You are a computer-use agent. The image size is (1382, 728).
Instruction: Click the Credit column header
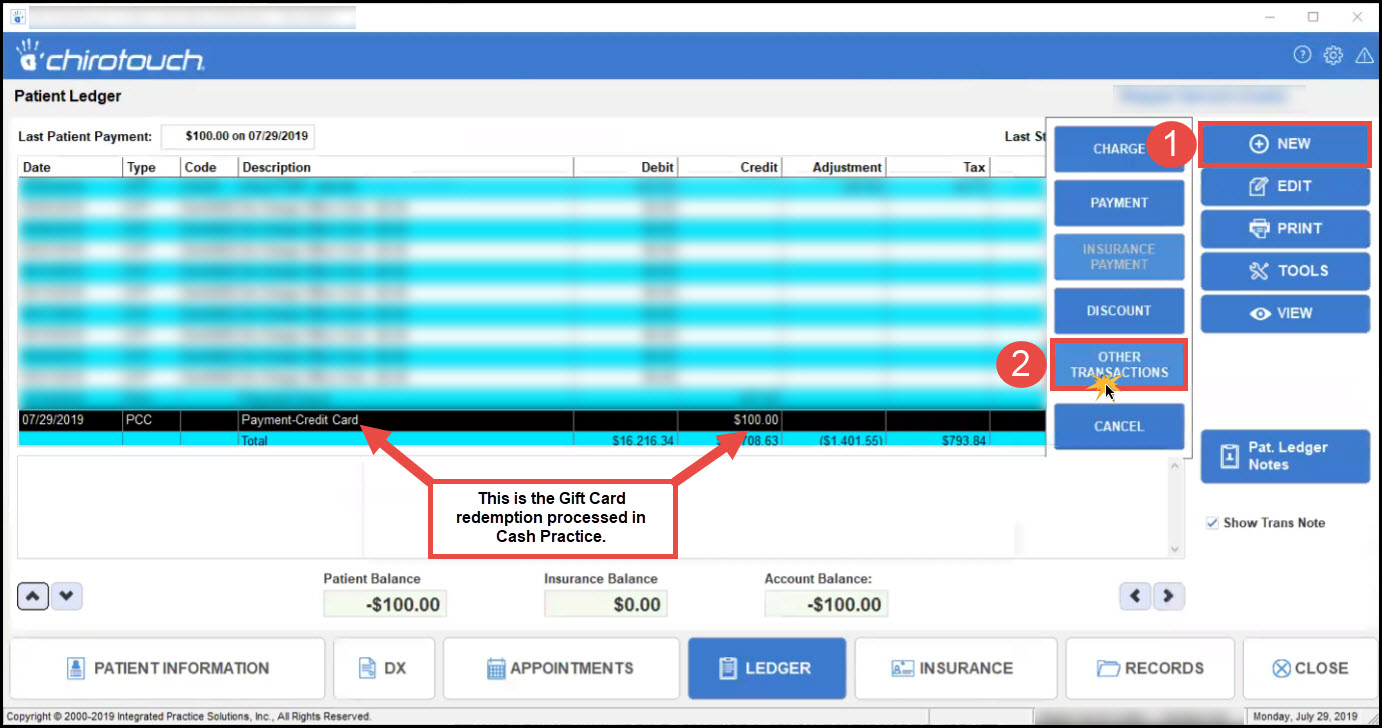(x=730, y=167)
